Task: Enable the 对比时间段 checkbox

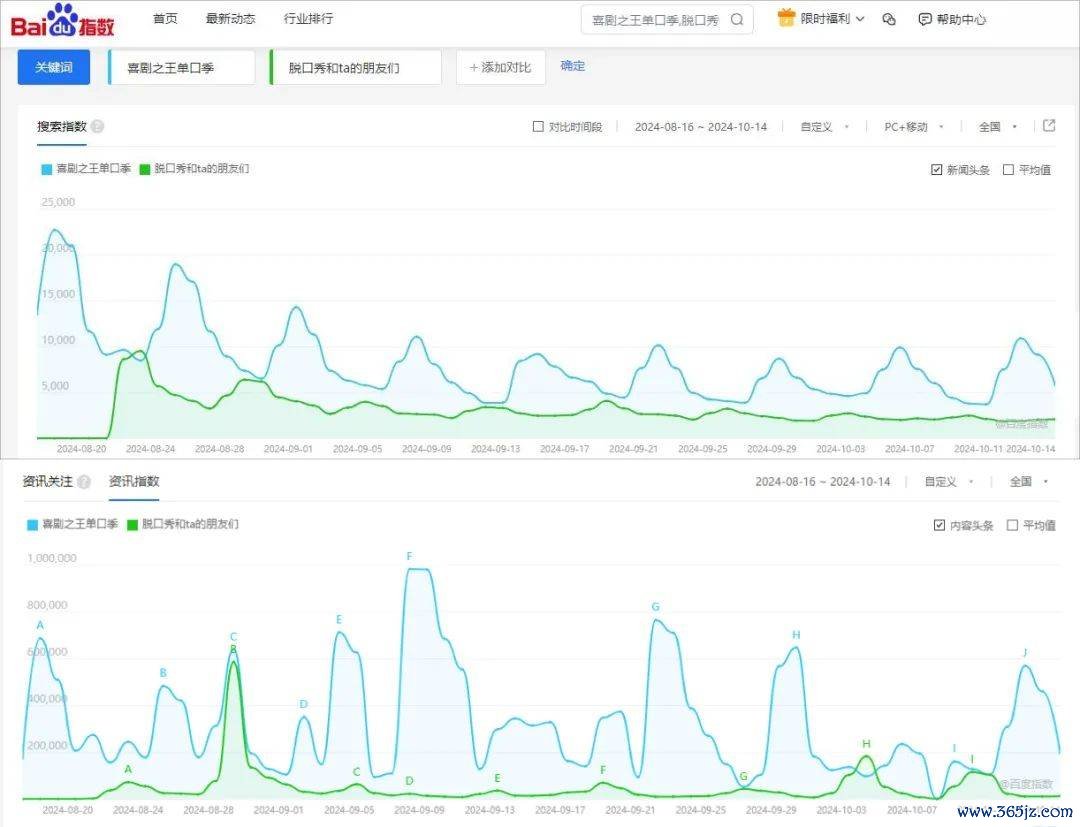Action: pos(539,127)
